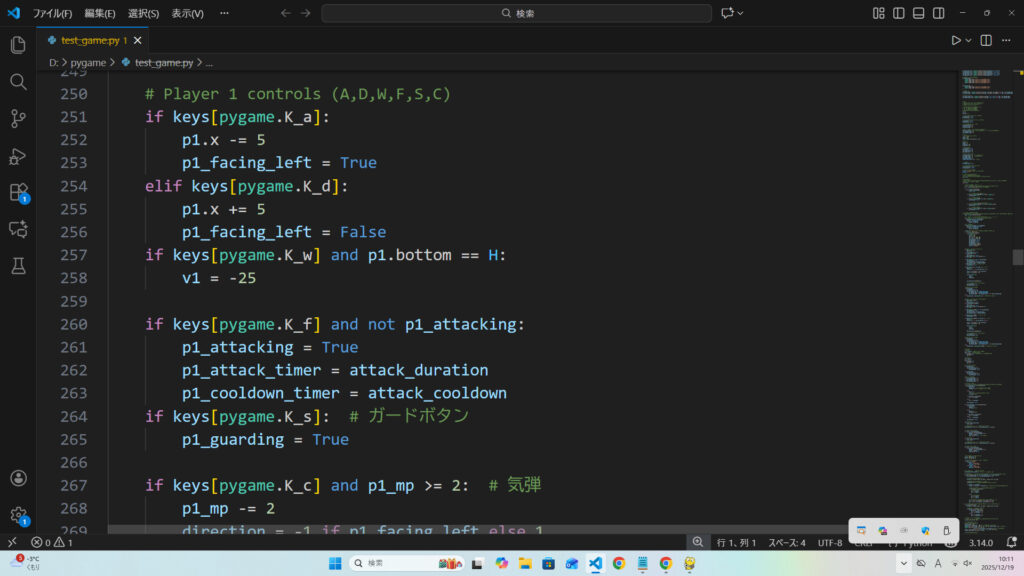Split the editor to the right
The height and width of the screenshot is (576, 1024).
986,40
